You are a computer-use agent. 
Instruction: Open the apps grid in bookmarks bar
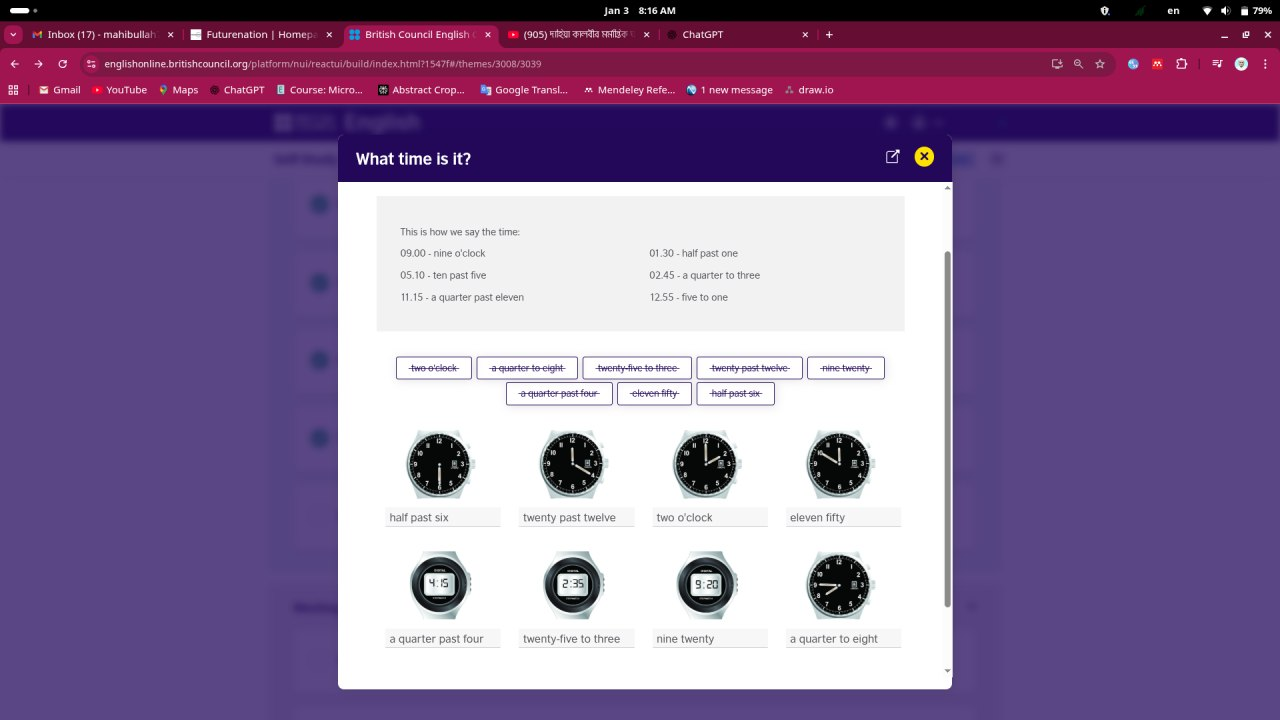click(14, 90)
